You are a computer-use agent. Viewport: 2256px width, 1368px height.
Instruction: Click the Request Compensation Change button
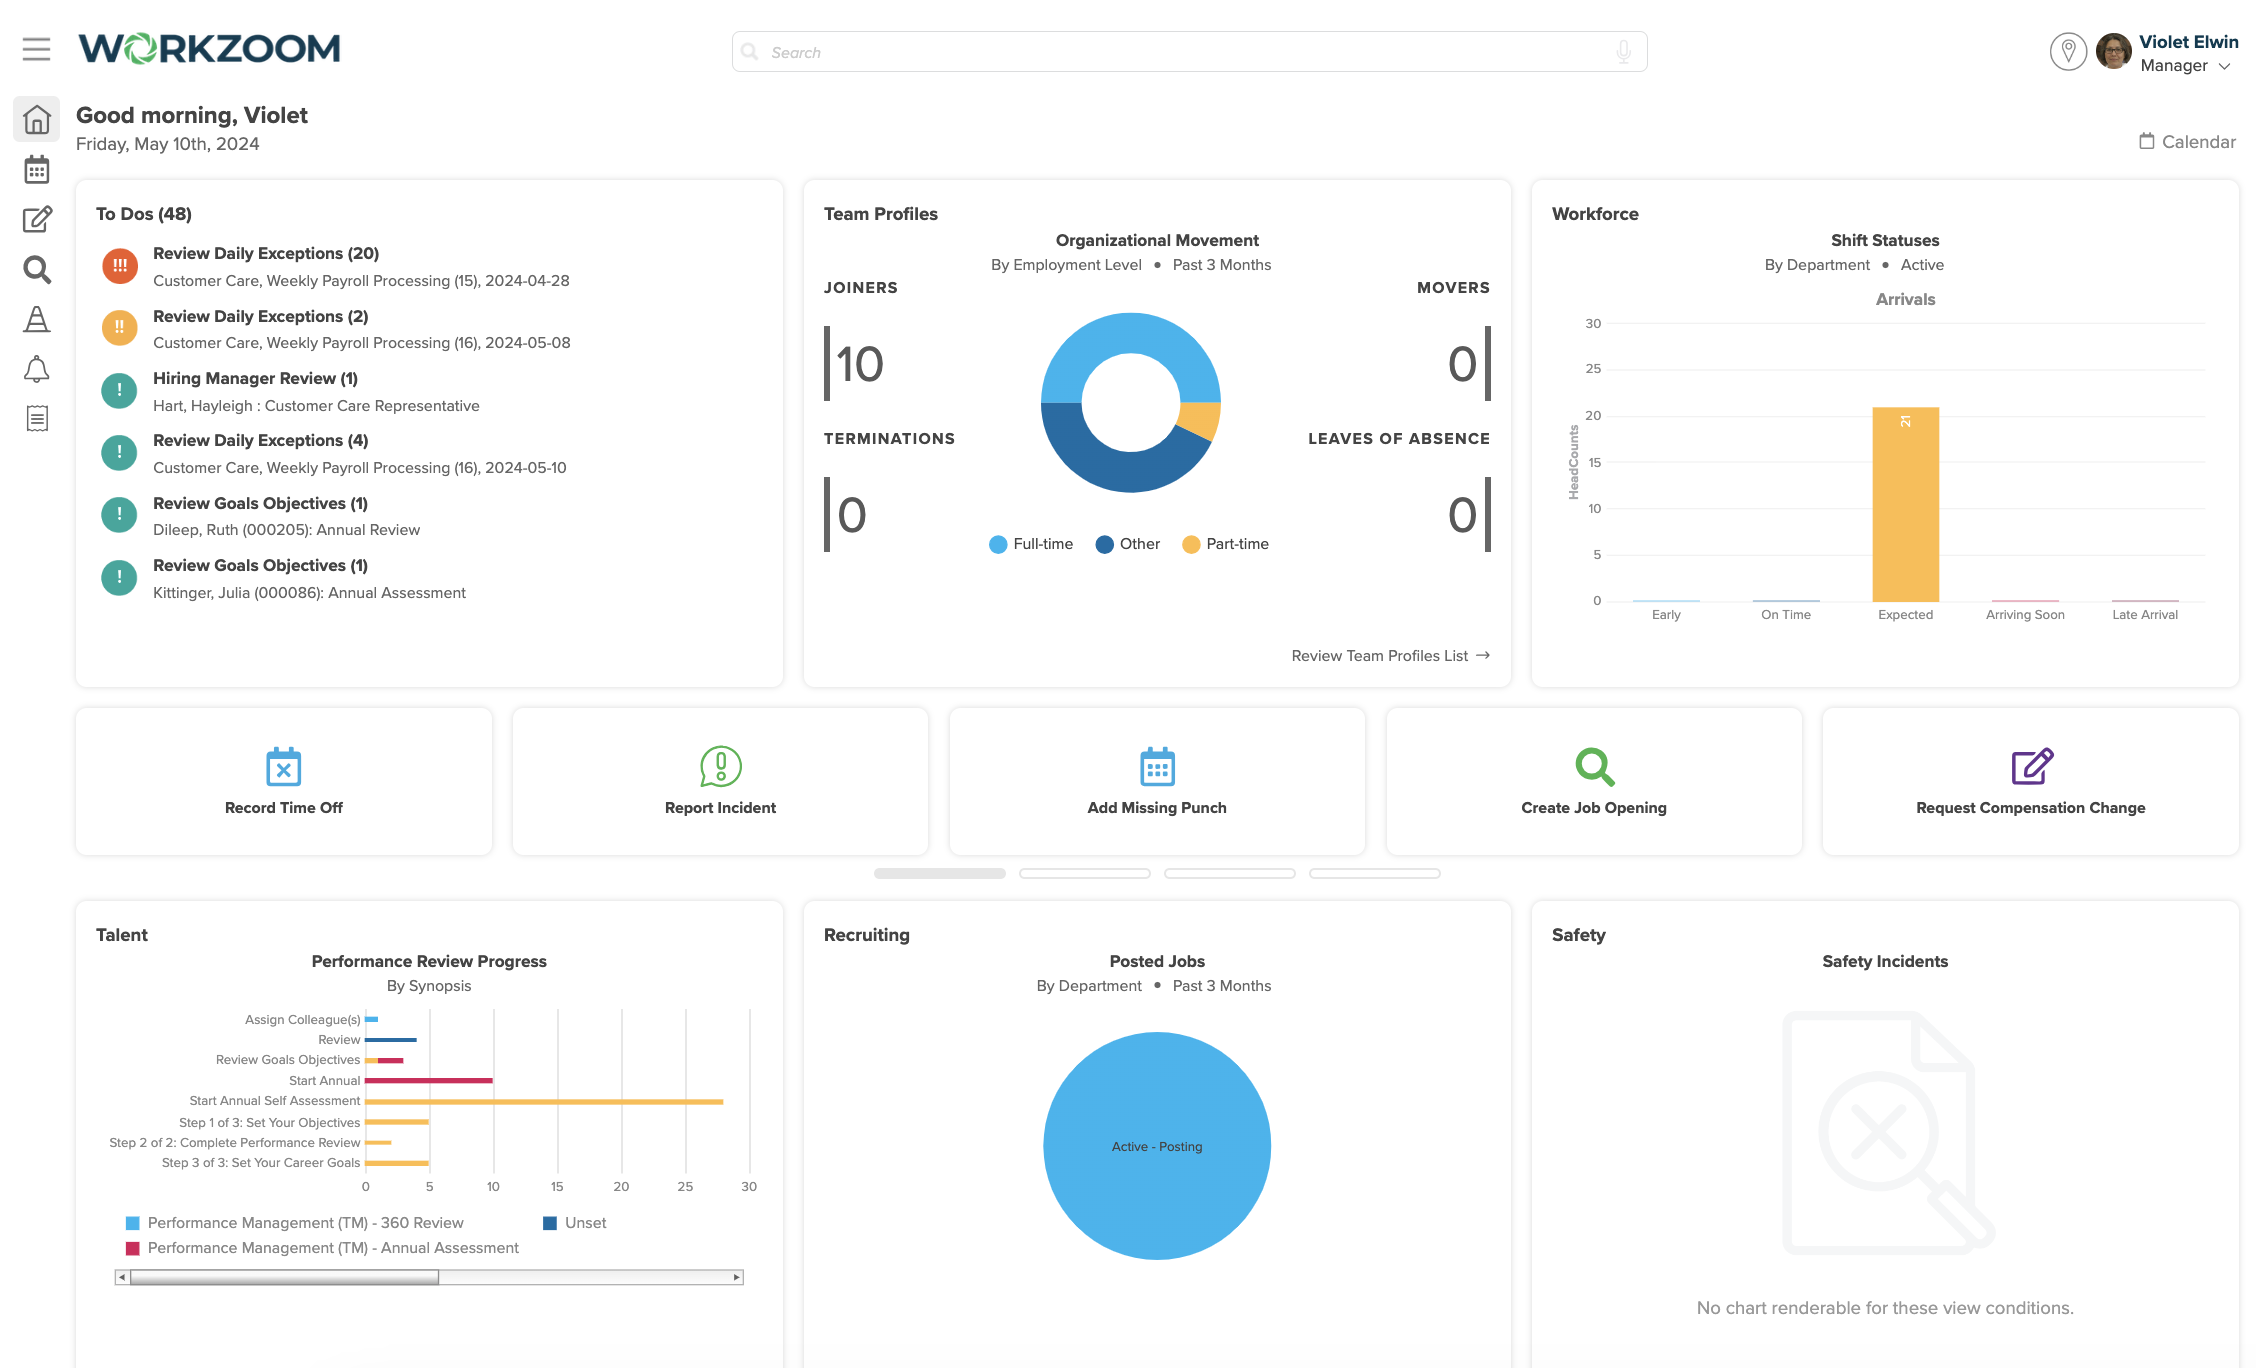(2032, 781)
